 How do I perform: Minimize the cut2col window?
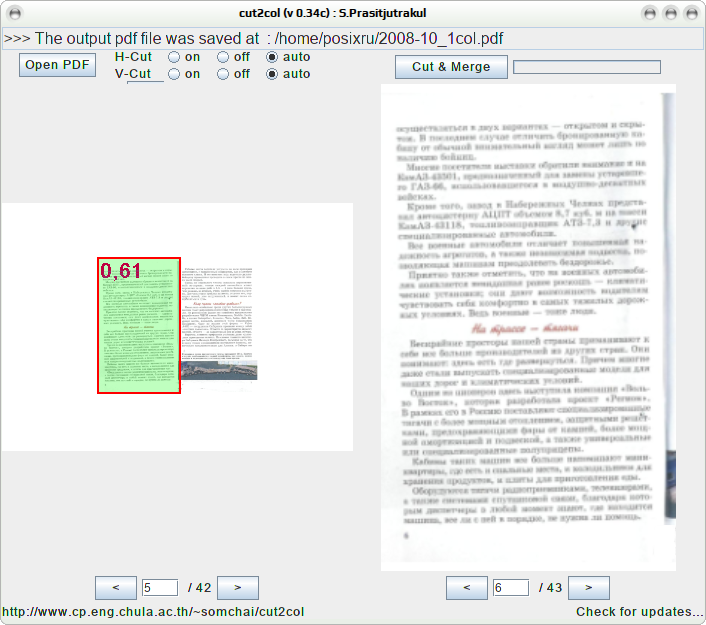pyautogui.click(x=650, y=14)
